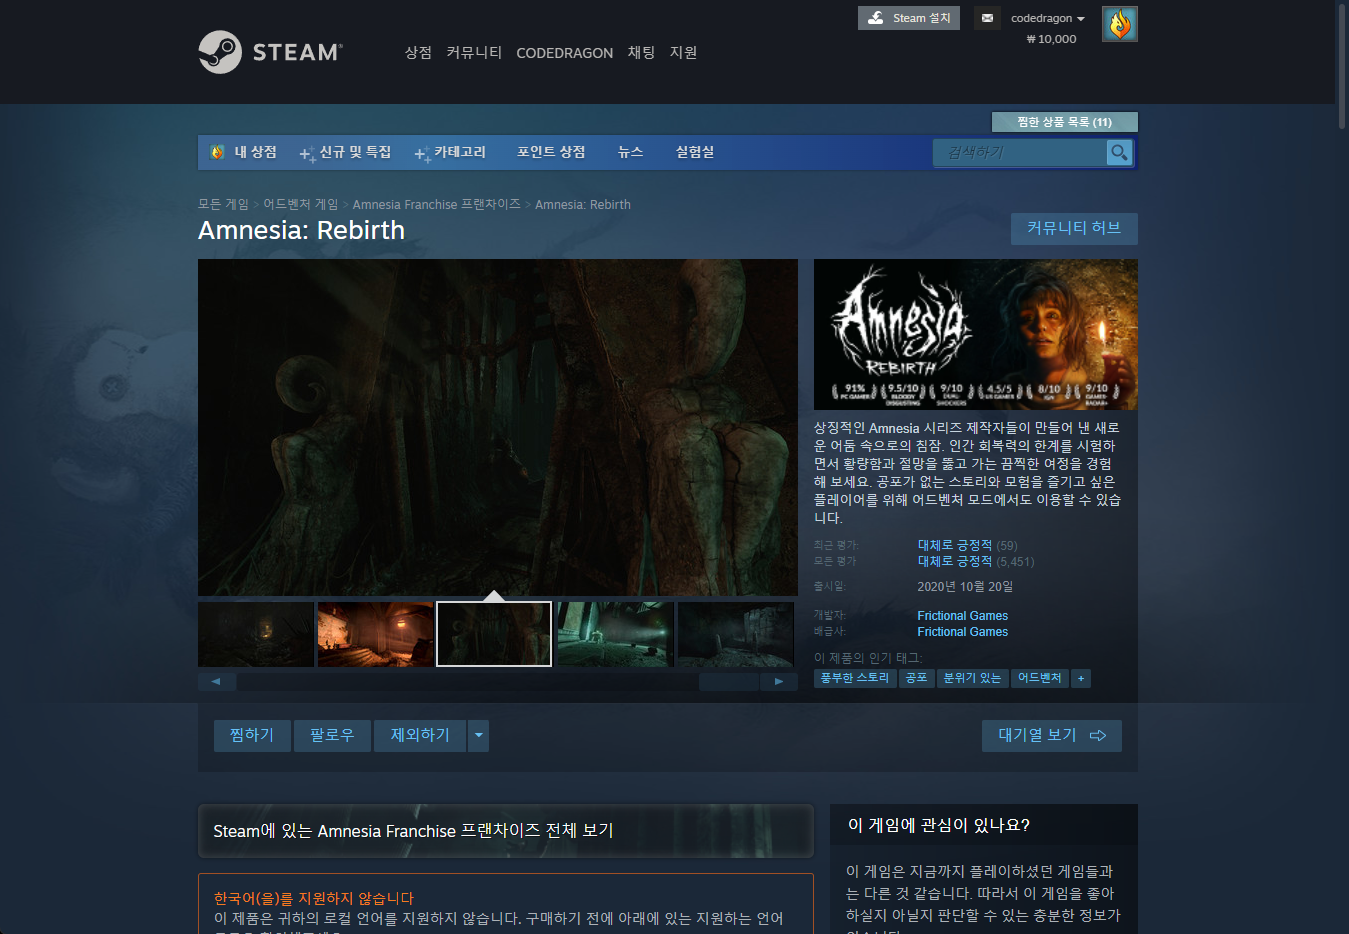
Task: Click 팔로우 follow button
Action: [x=332, y=735]
